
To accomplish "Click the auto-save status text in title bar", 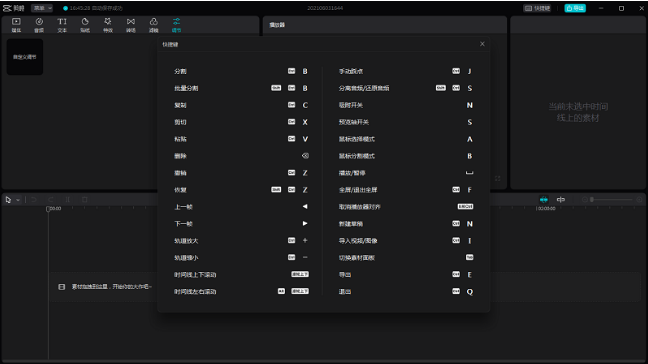I will (96, 8).
